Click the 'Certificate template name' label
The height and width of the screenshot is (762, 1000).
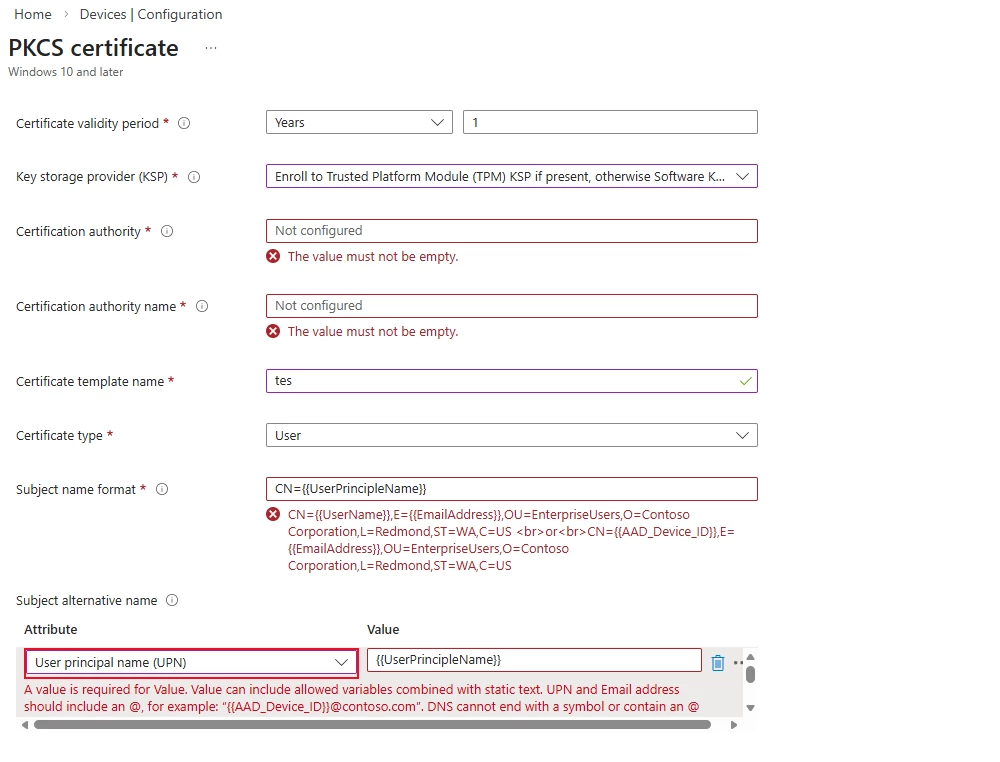click(90, 381)
